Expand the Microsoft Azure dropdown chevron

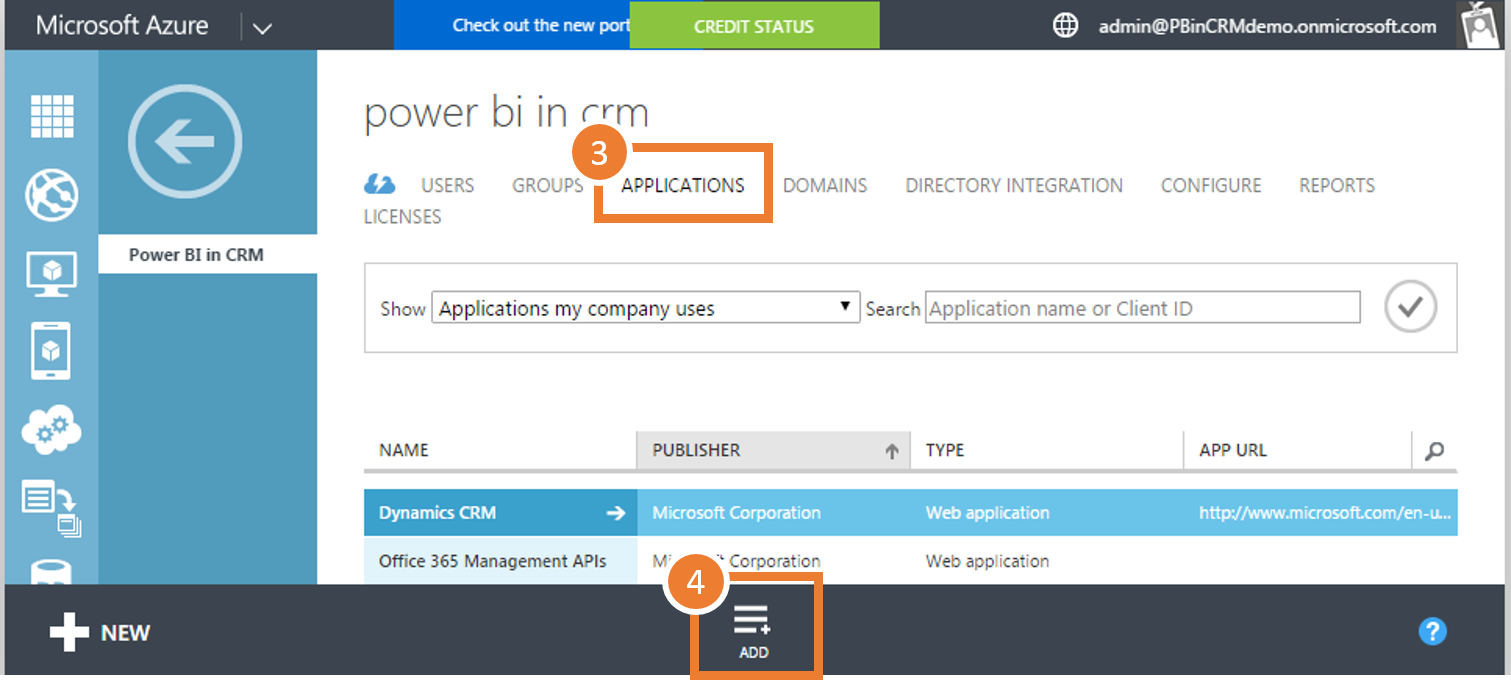pos(262,28)
